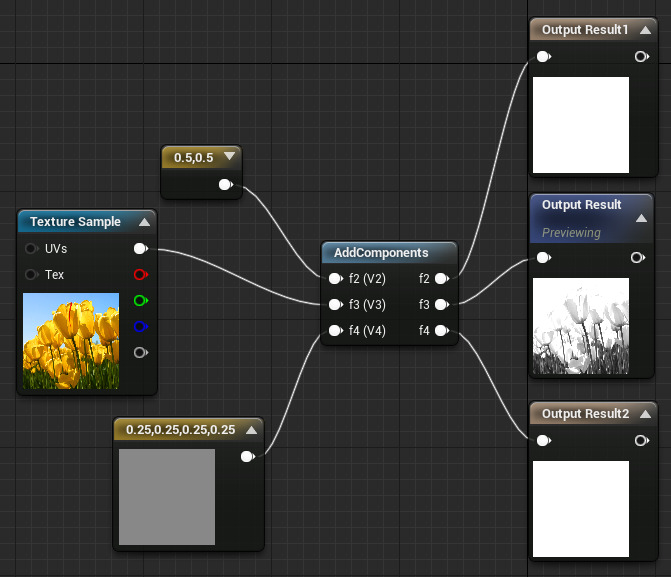Expand the 0.5,0.5 constant node preview arrow

tap(231, 157)
